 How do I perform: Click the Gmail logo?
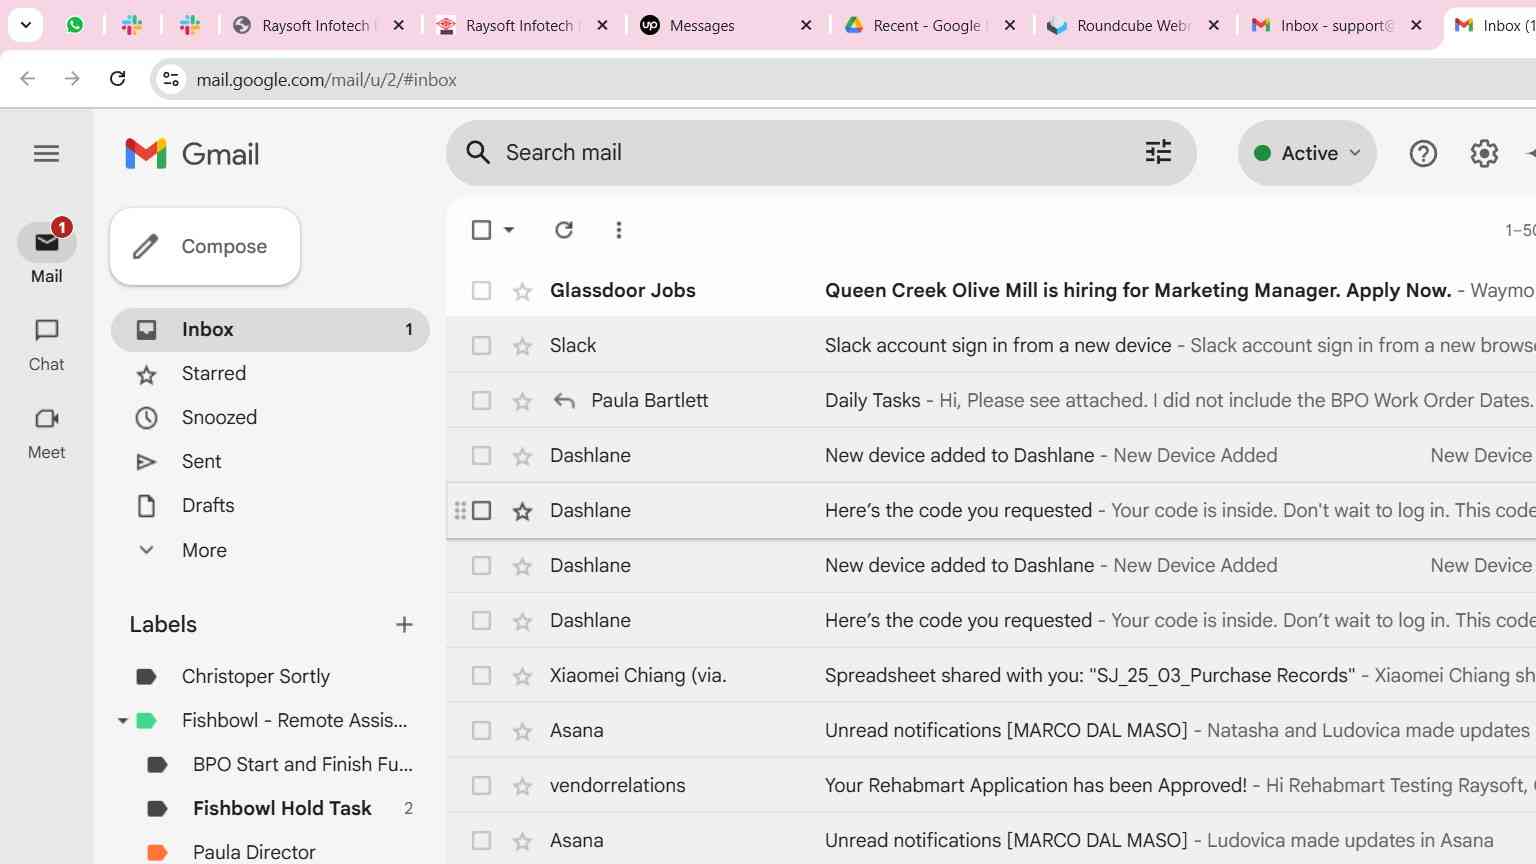(192, 154)
